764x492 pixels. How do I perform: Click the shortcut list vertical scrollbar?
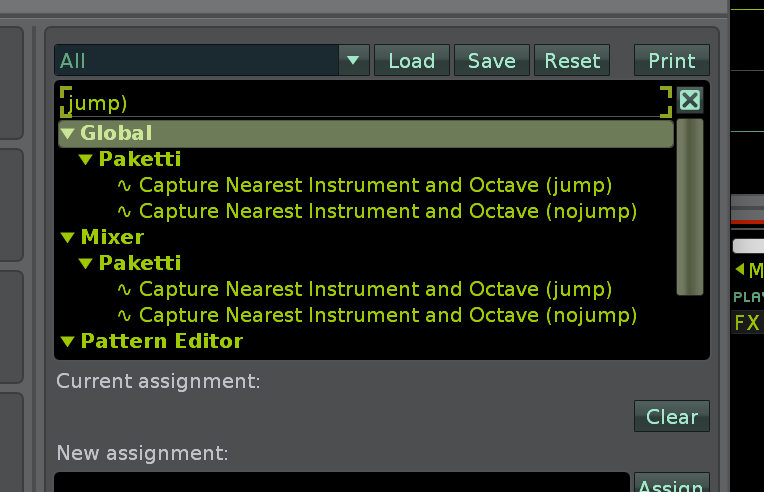point(689,207)
